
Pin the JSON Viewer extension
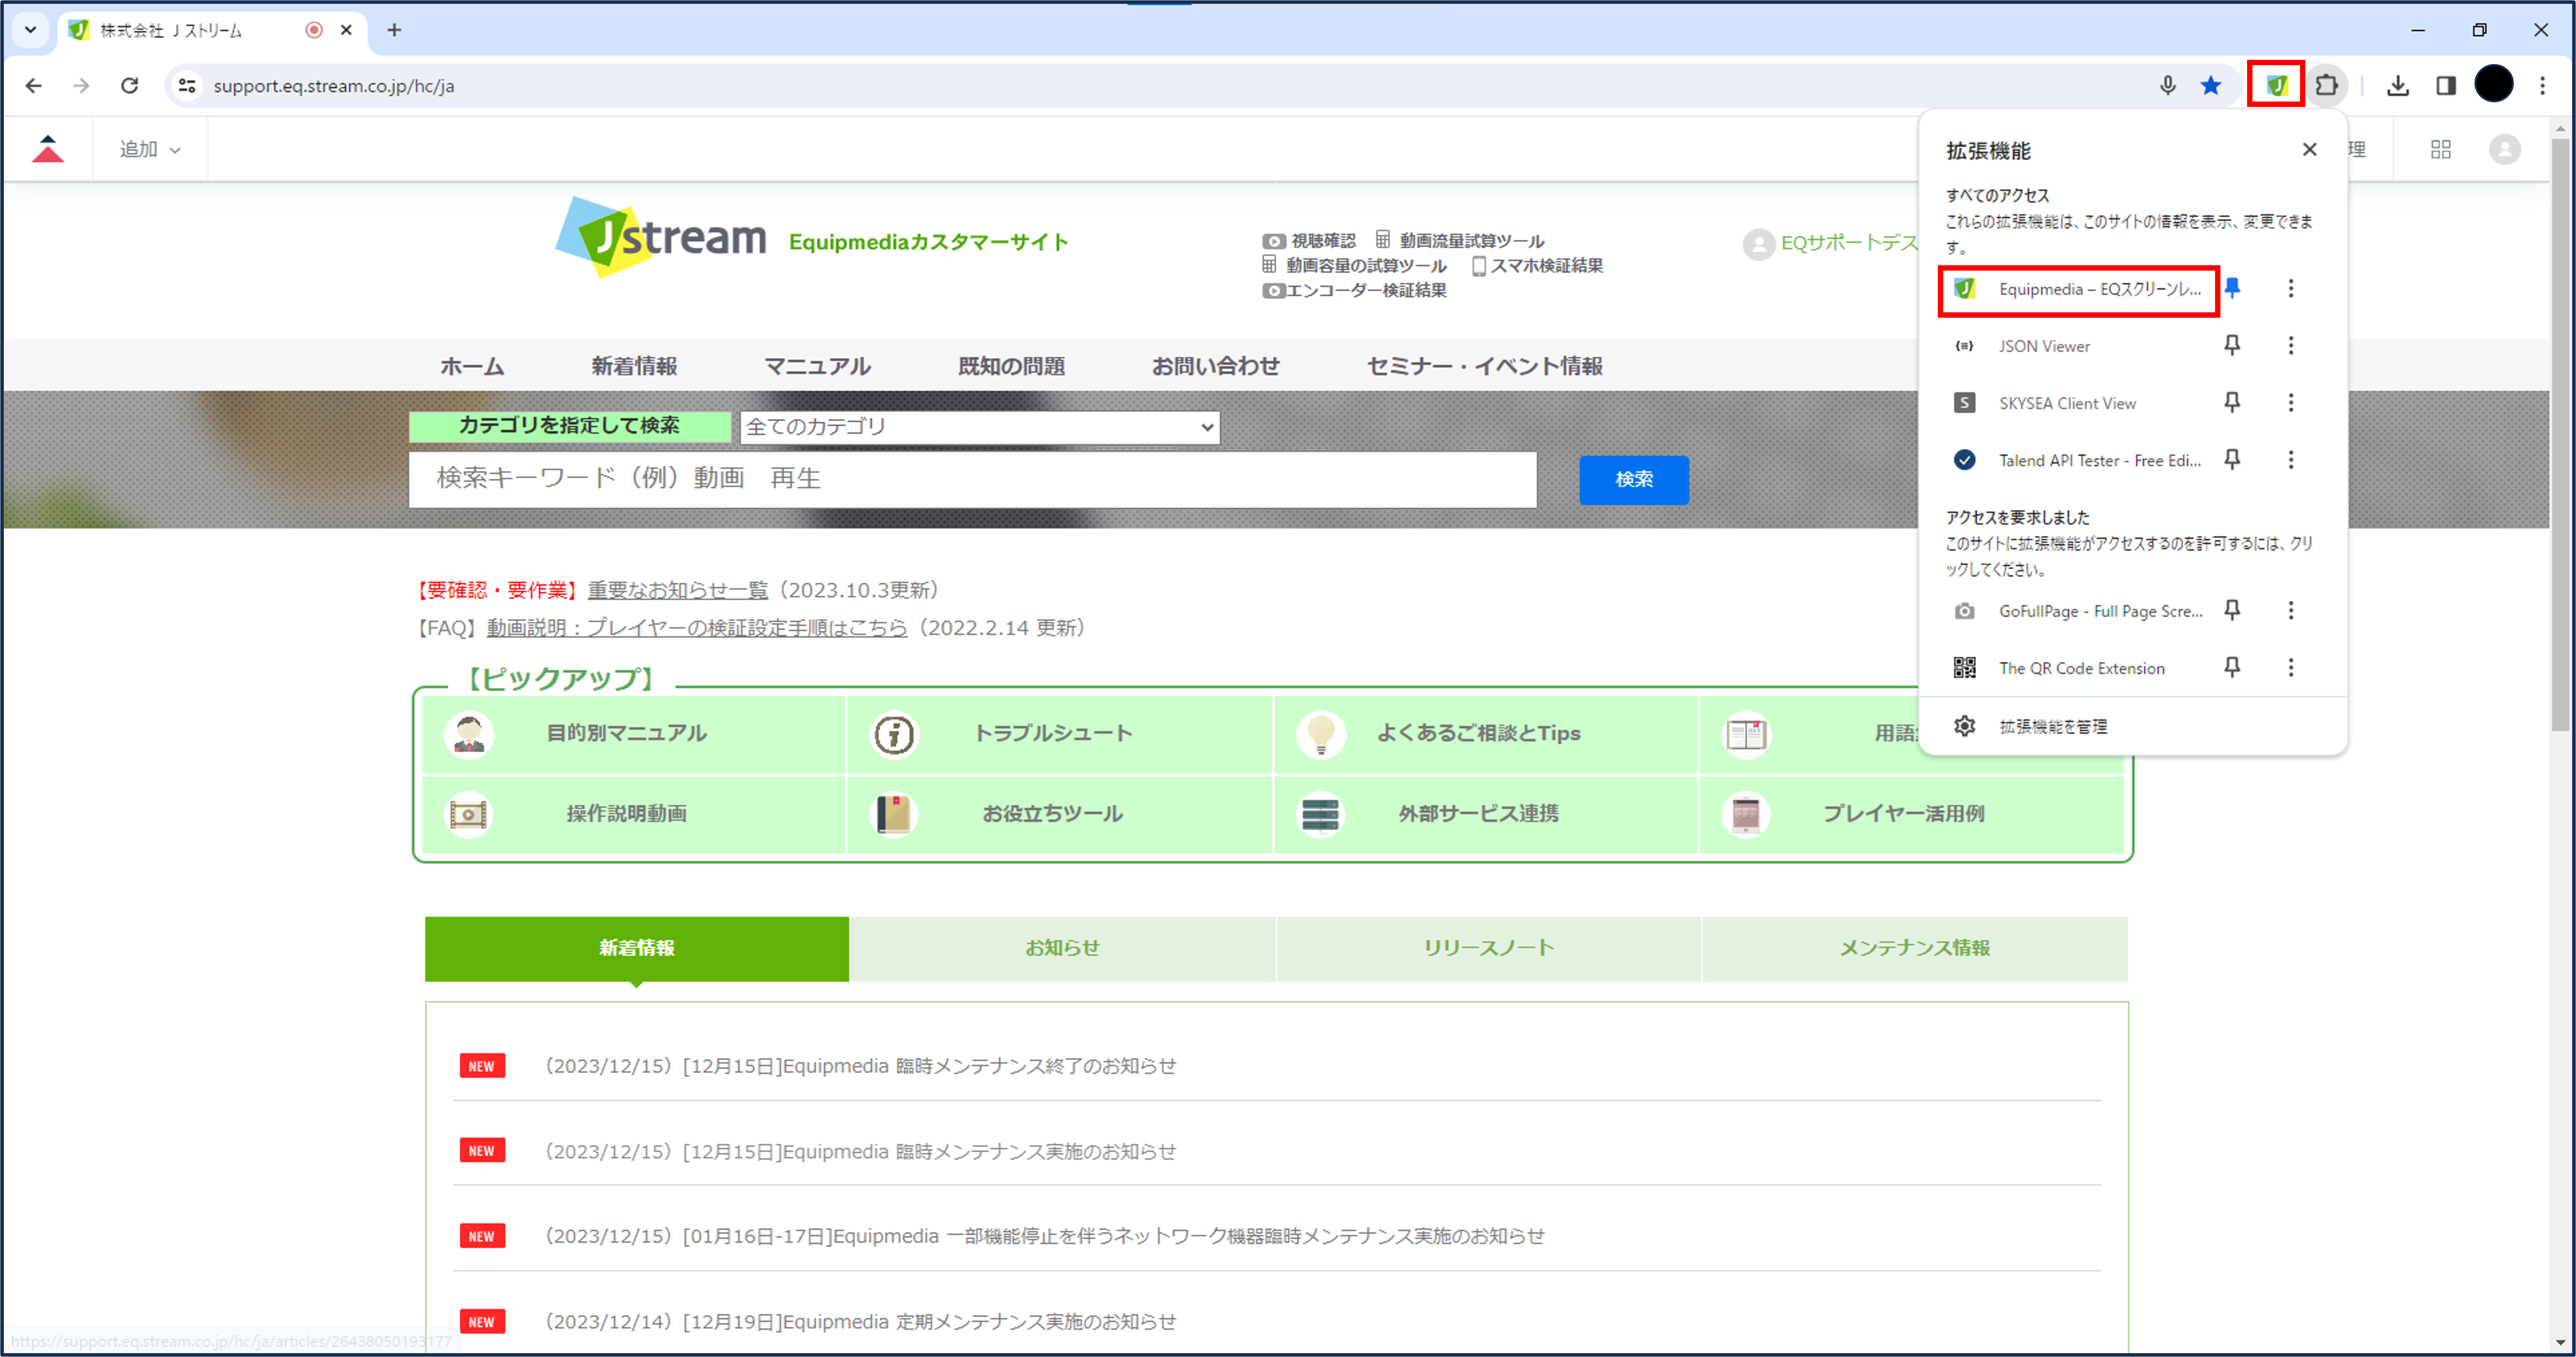pos(2232,345)
